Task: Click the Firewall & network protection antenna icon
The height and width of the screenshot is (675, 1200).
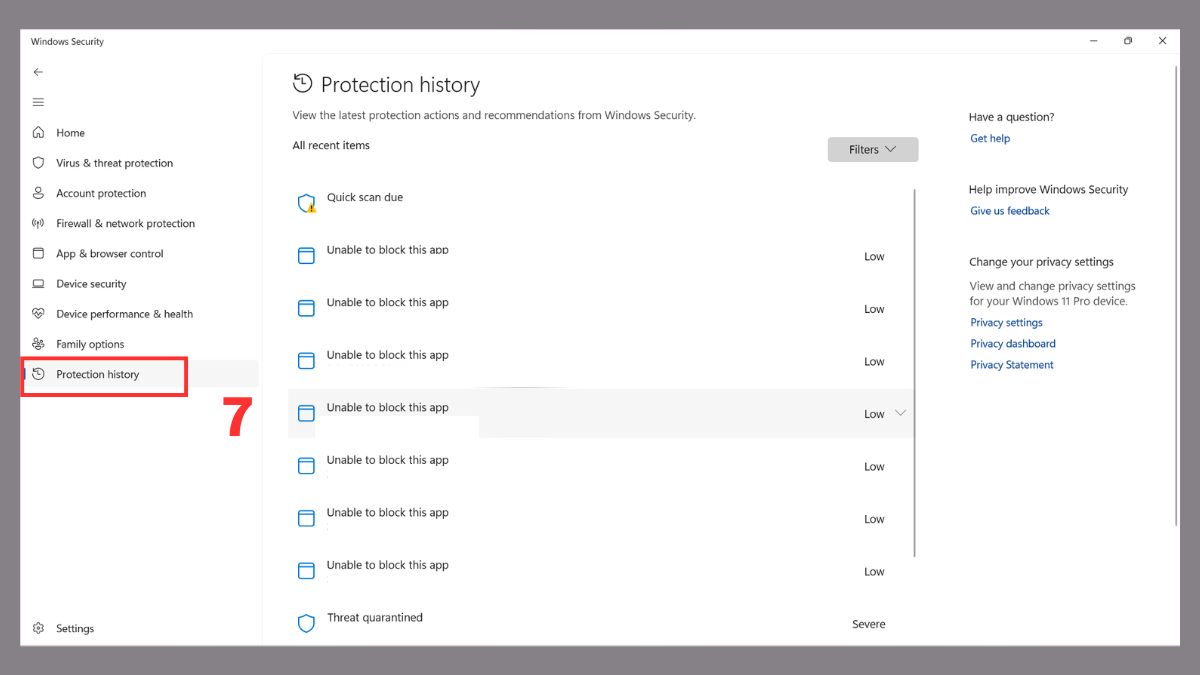Action: (x=38, y=223)
